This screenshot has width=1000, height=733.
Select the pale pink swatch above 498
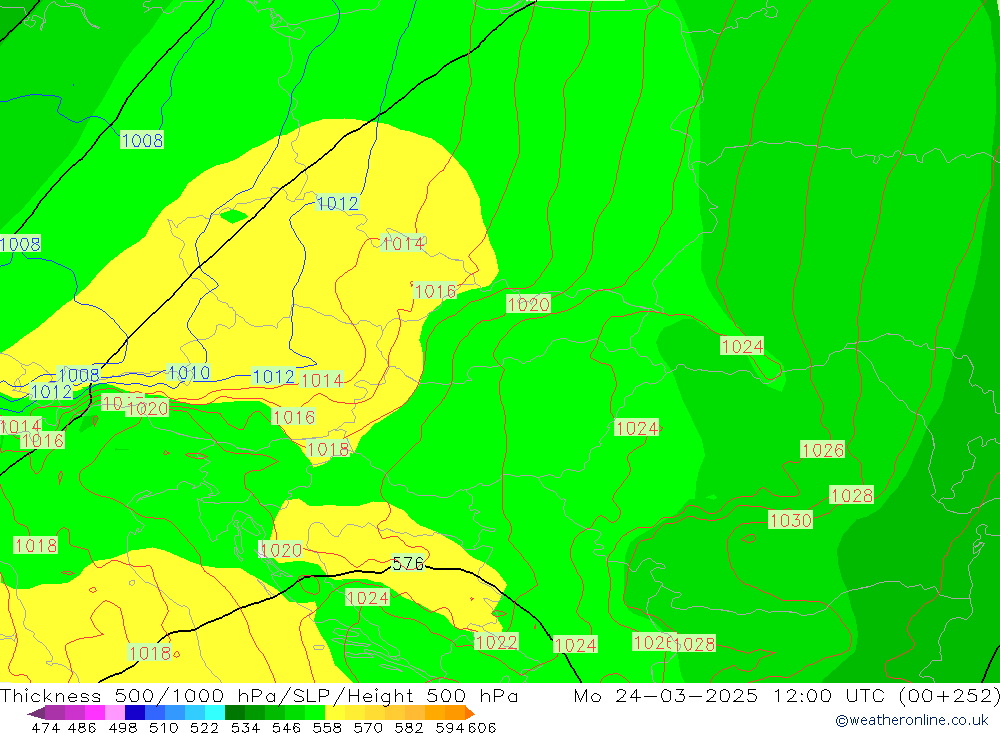115,713
